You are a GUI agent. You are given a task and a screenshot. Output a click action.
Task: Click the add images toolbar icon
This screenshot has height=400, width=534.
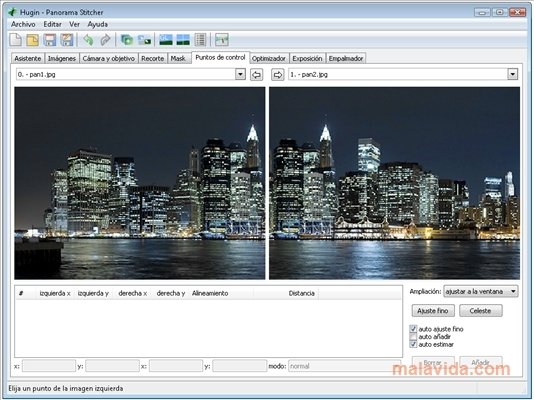click(x=127, y=40)
